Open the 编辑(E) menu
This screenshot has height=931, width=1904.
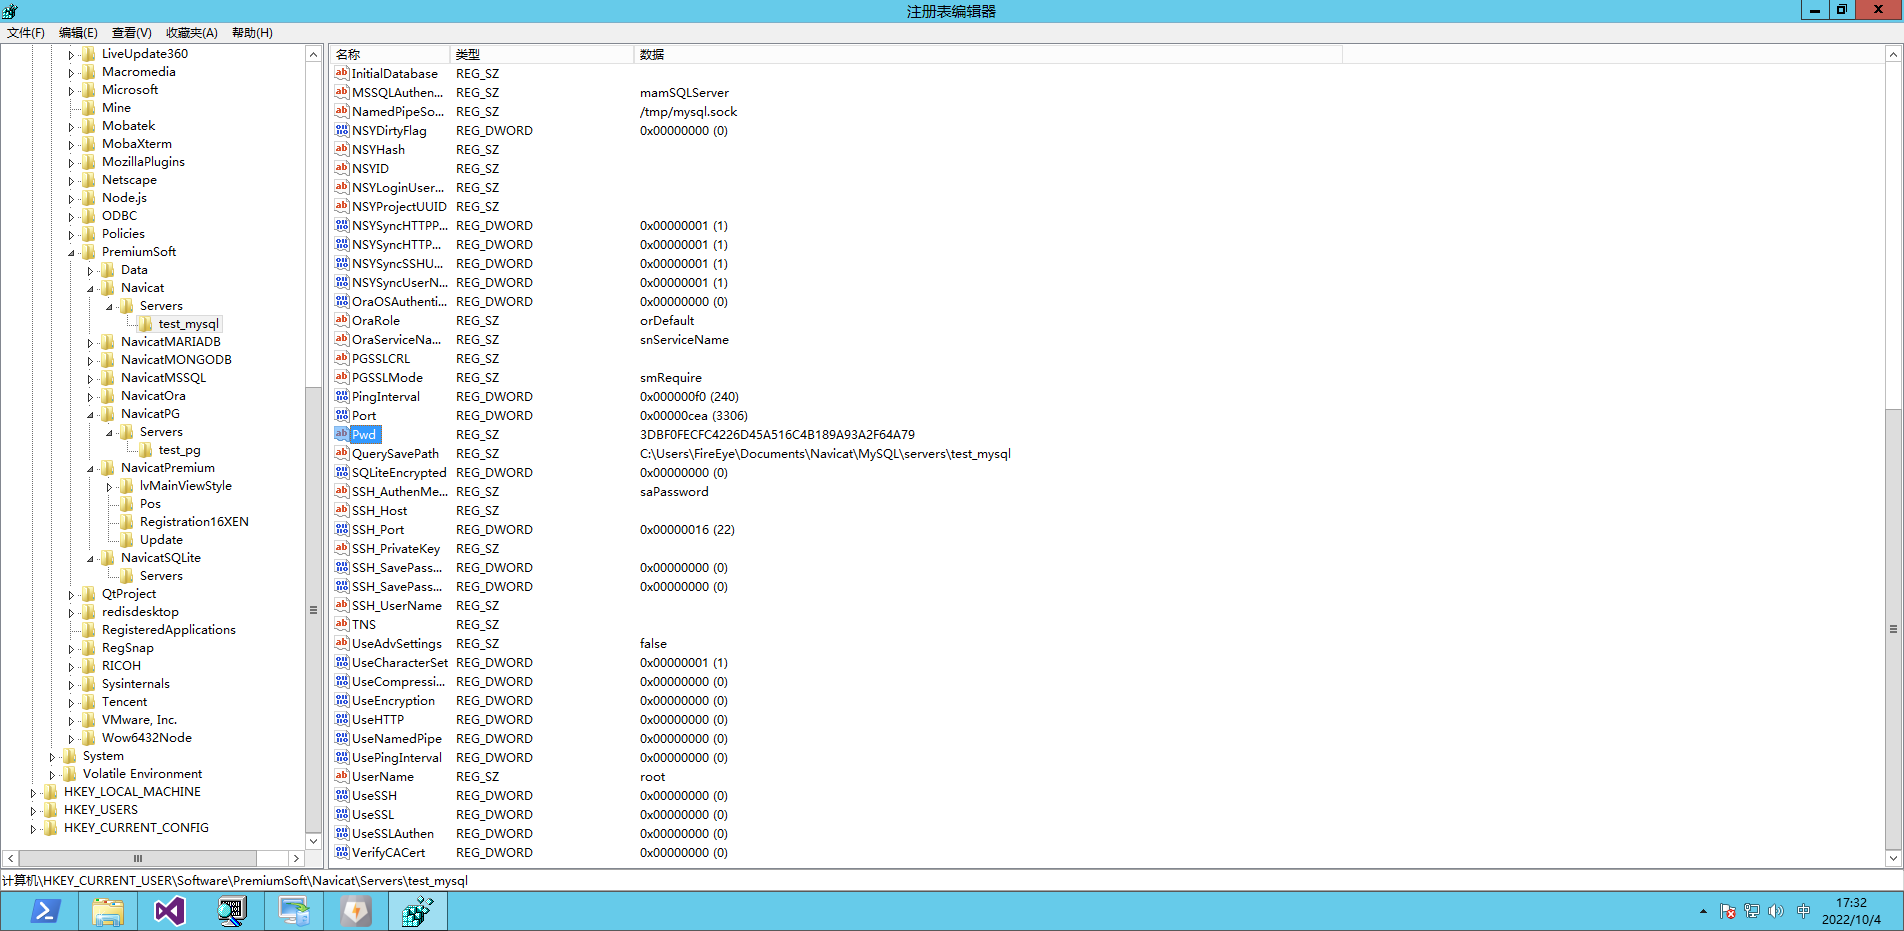[x=78, y=33]
